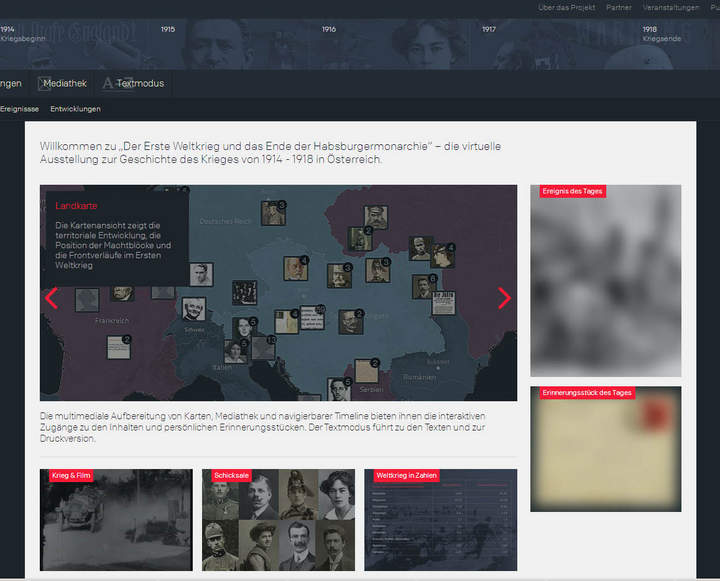Open portrait marker on Schweiz on map
The image size is (720, 581).
click(x=194, y=309)
